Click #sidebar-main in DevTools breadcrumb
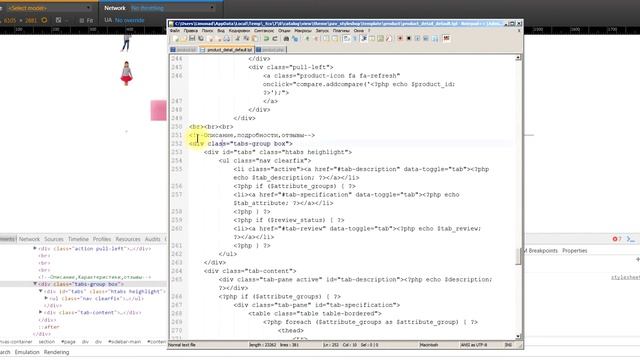Image resolution: width=640 pixels, height=360 pixels. (x=124, y=342)
